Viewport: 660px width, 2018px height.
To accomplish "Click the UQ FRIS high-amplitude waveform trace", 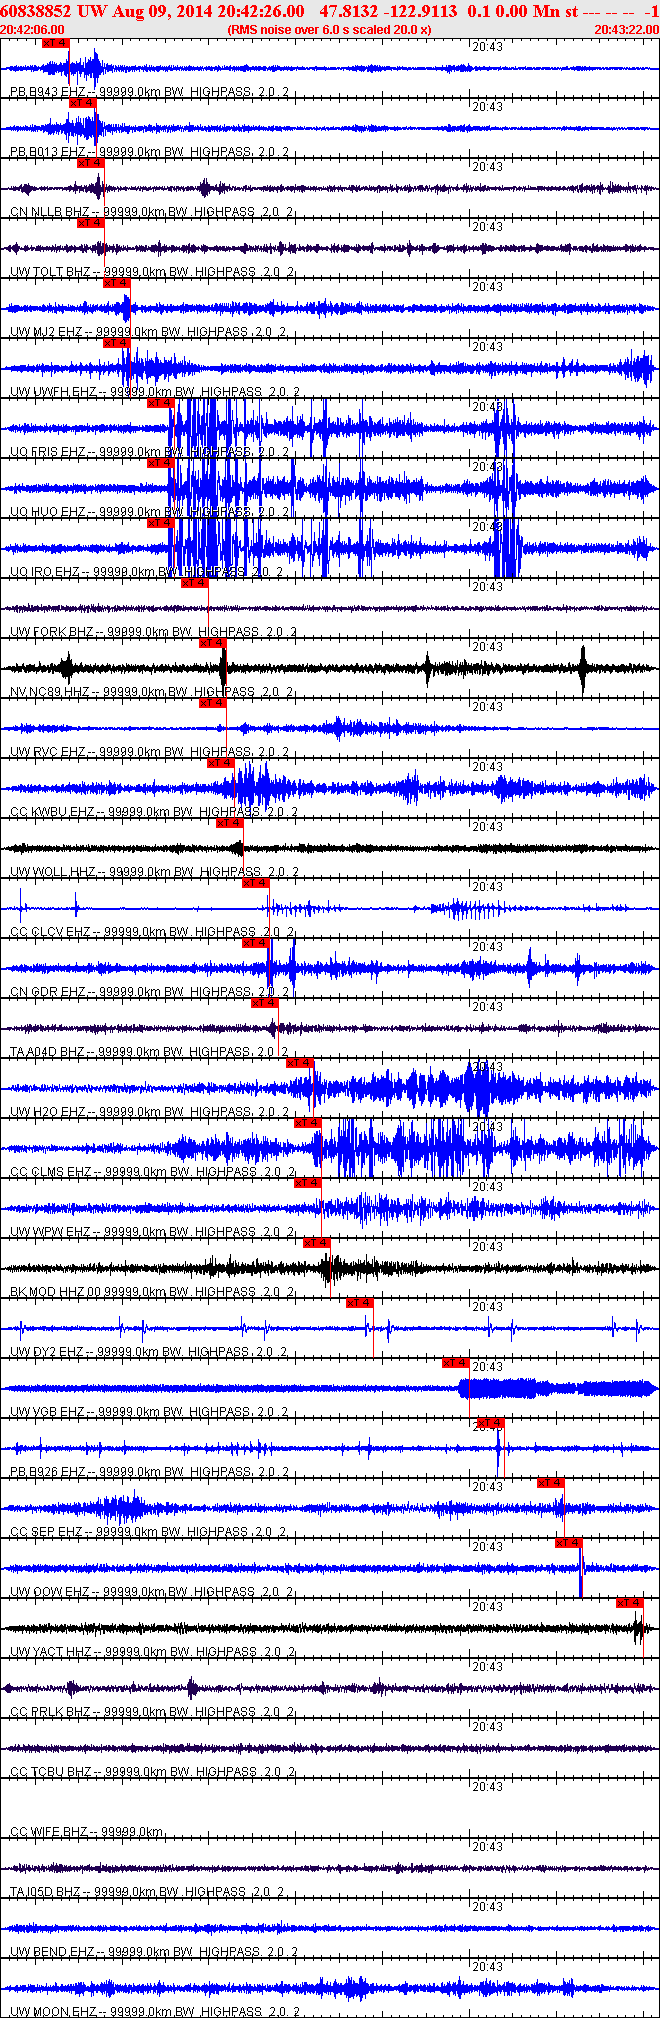I will [330, 428].
